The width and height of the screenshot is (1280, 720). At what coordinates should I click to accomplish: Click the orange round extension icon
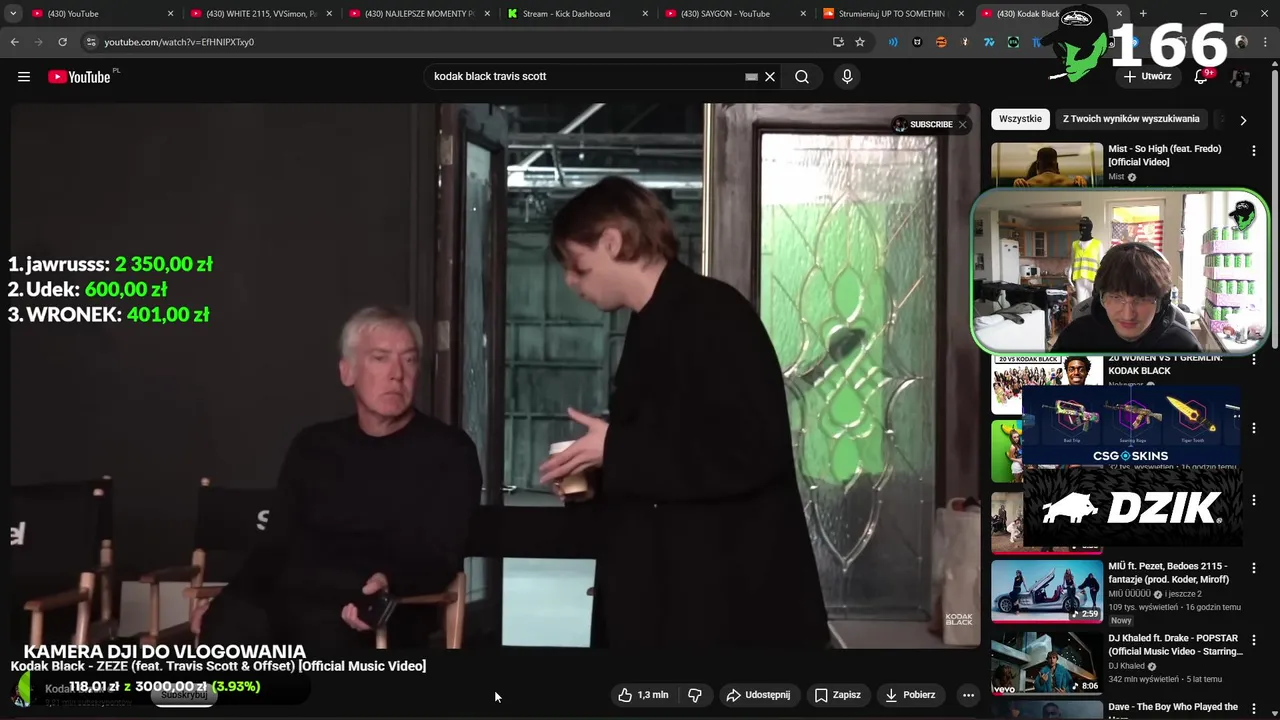941,42
